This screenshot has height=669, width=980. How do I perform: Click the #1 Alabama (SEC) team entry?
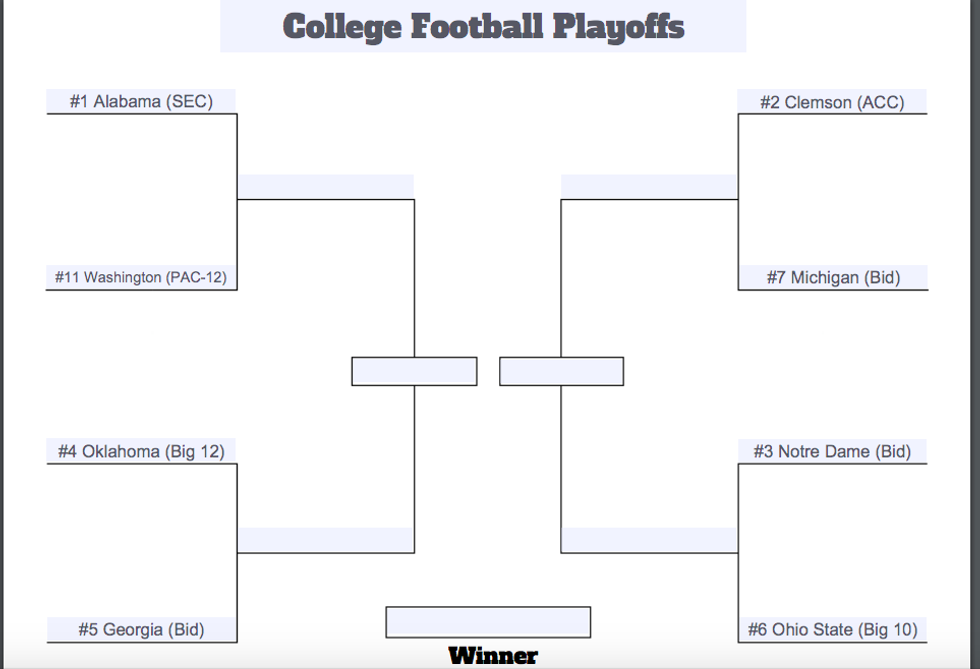tap(141, 101)
